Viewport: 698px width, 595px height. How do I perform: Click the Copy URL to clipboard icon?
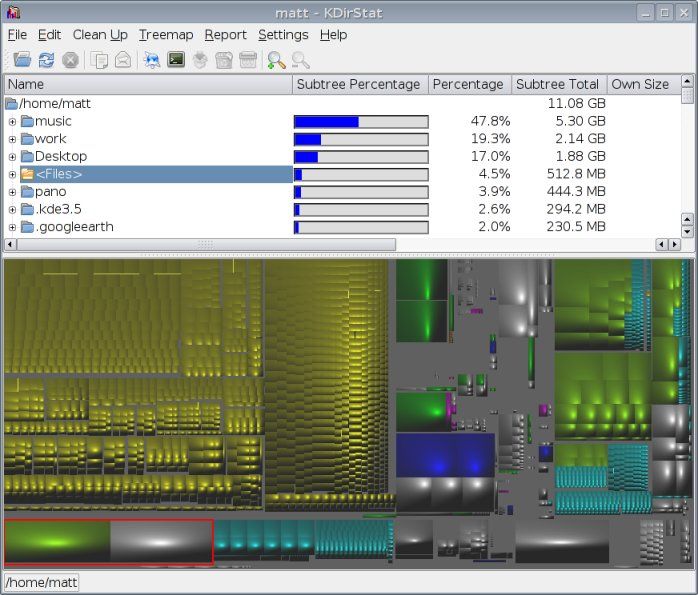(99, 60)
